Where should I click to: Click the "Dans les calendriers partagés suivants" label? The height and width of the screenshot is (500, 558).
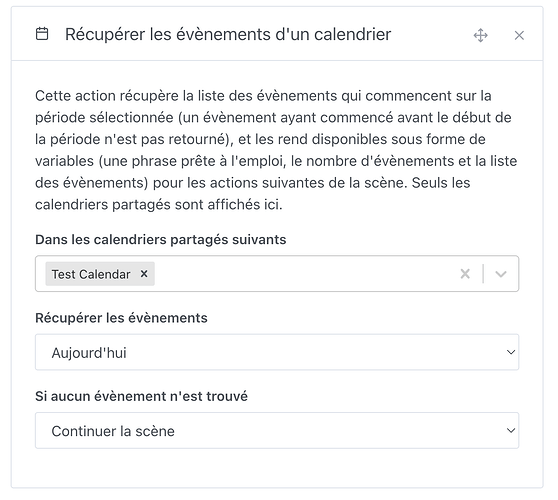tap(160, 240)
